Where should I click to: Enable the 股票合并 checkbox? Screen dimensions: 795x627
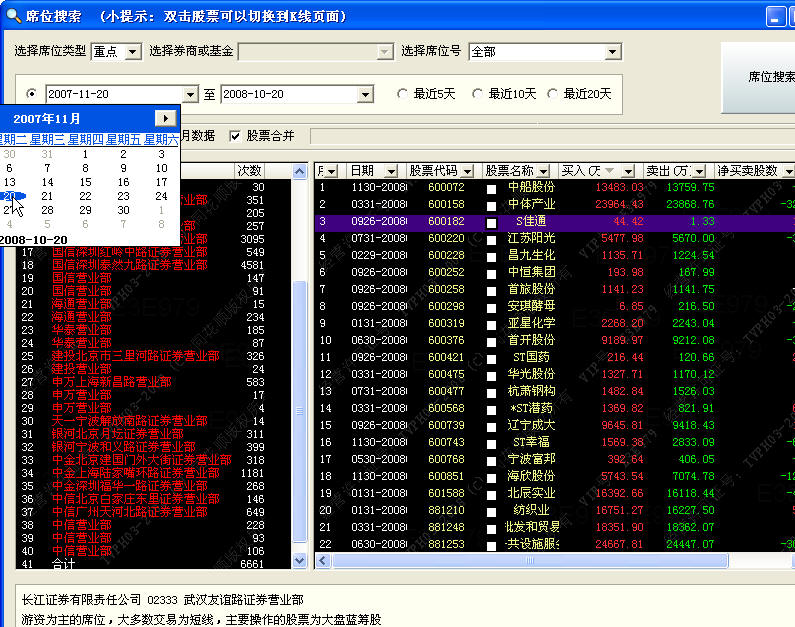(x=236, y=136)
